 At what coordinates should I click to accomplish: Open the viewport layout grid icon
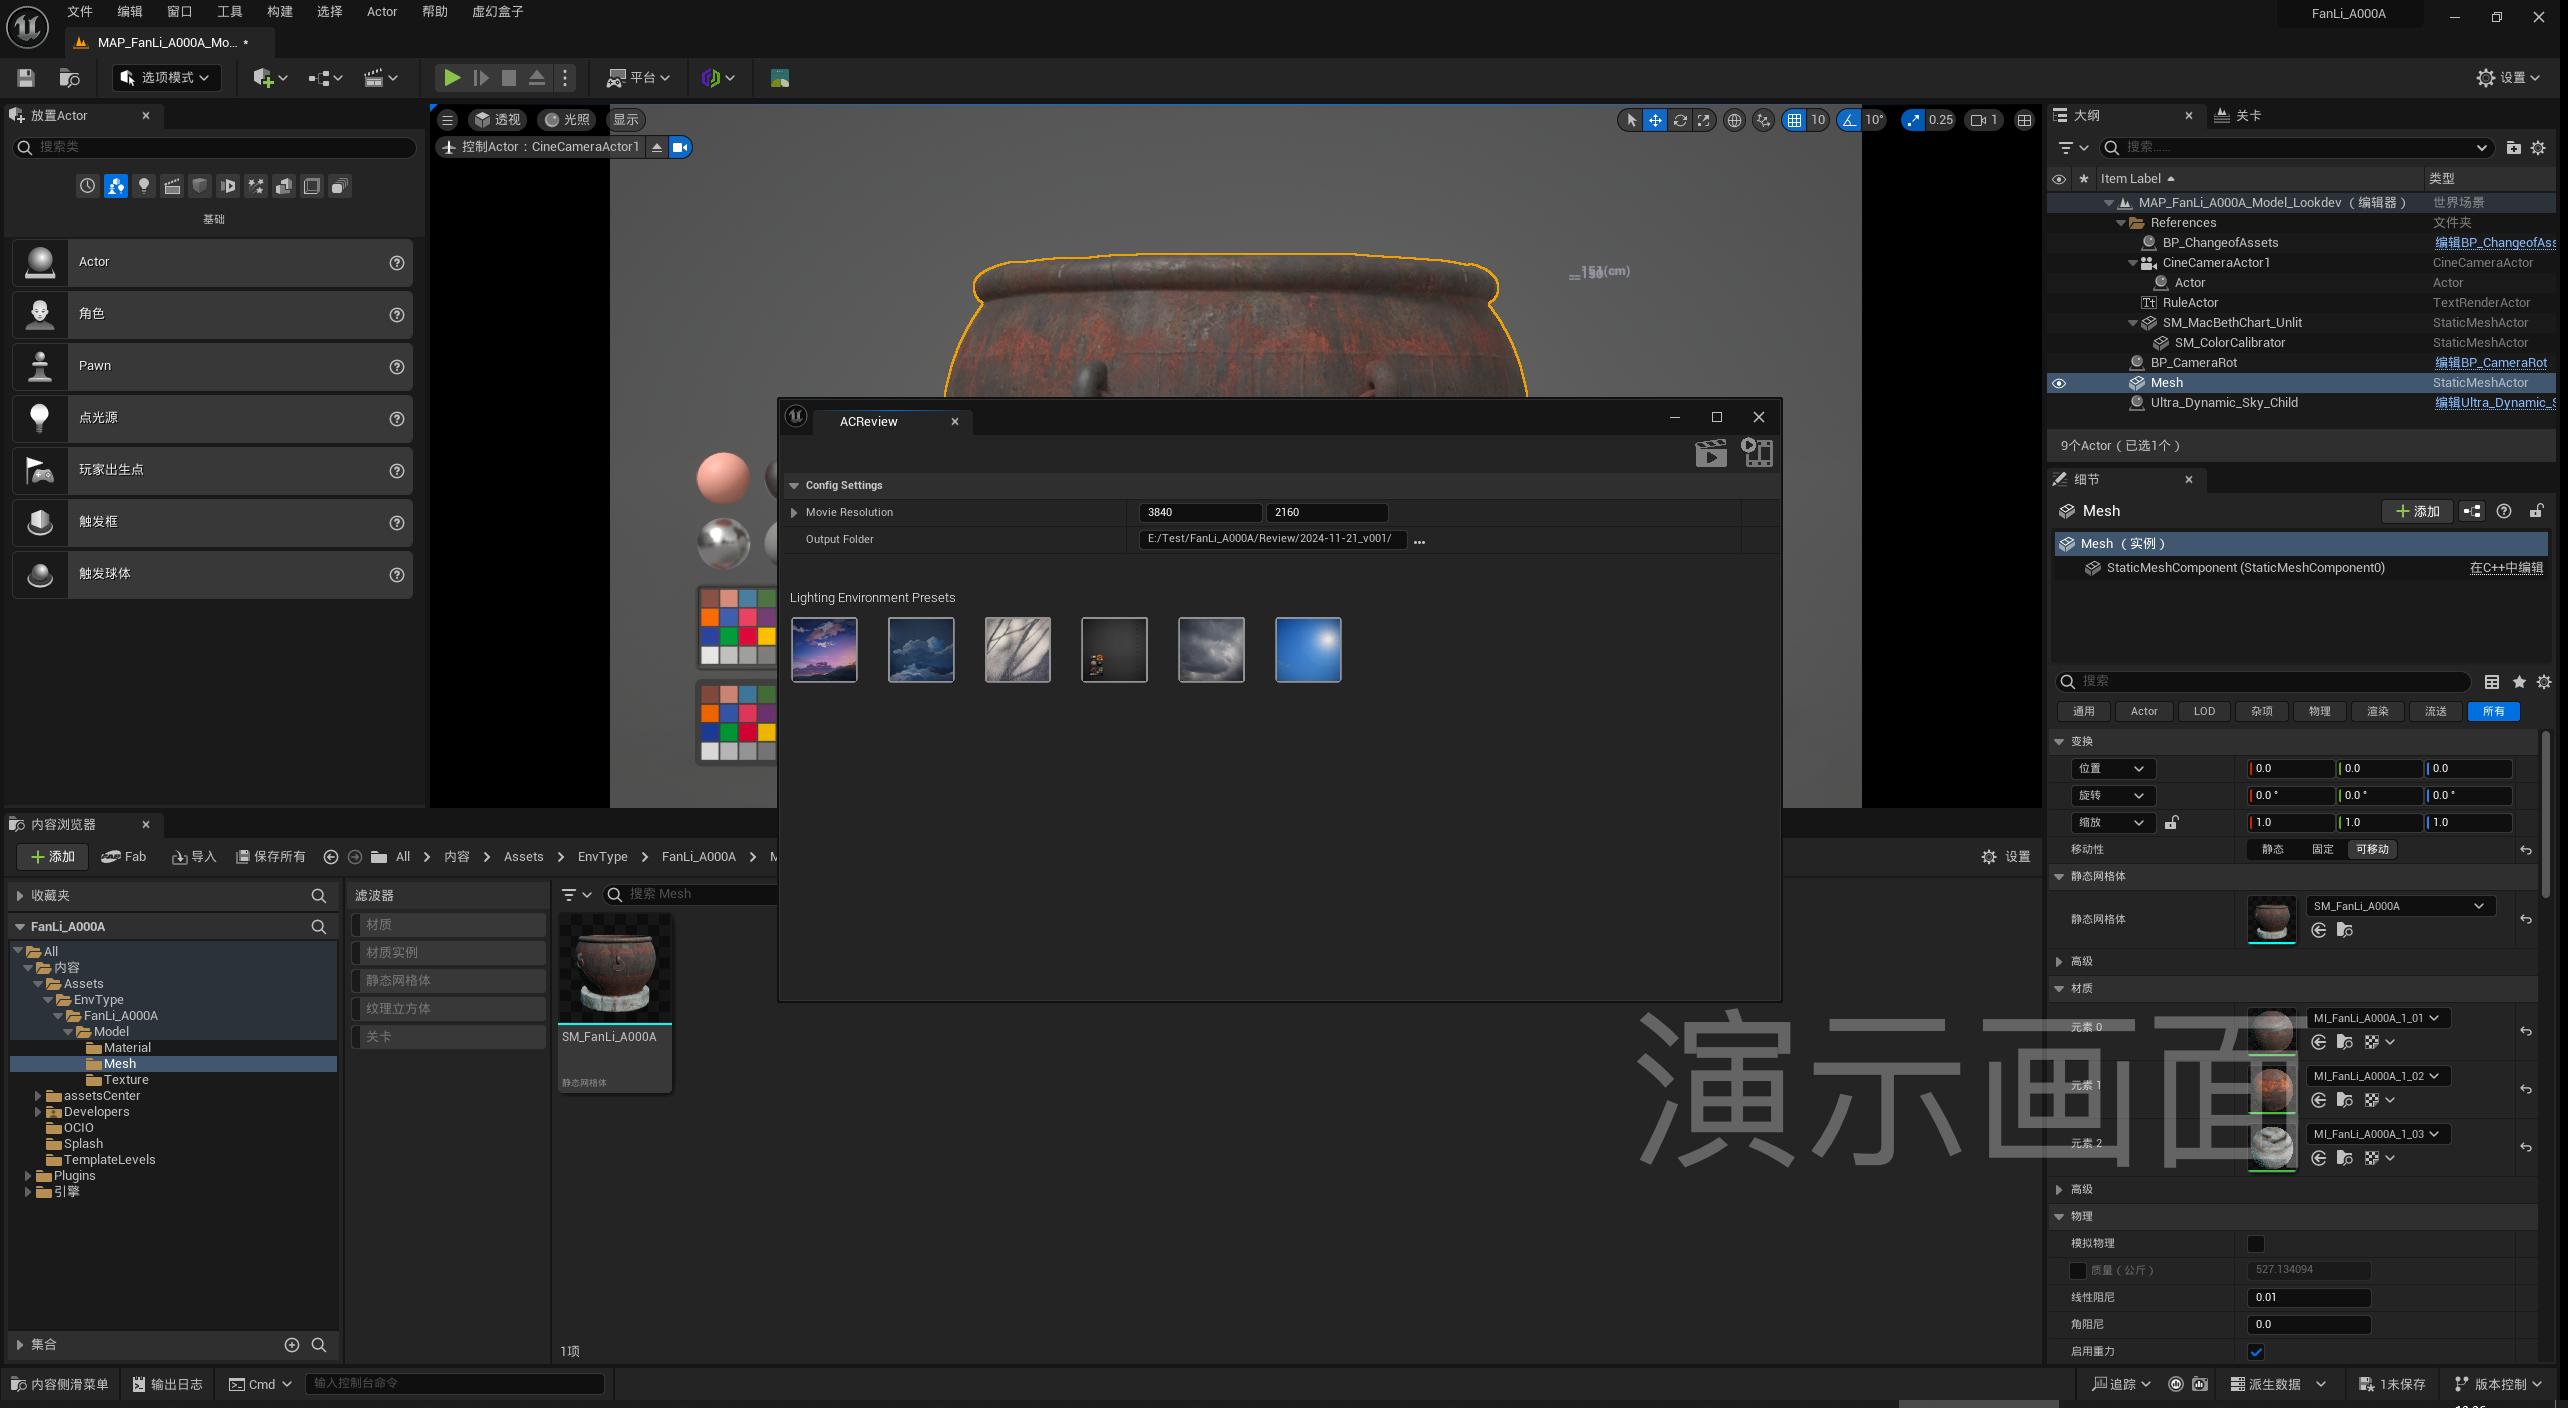[2024, 120]
